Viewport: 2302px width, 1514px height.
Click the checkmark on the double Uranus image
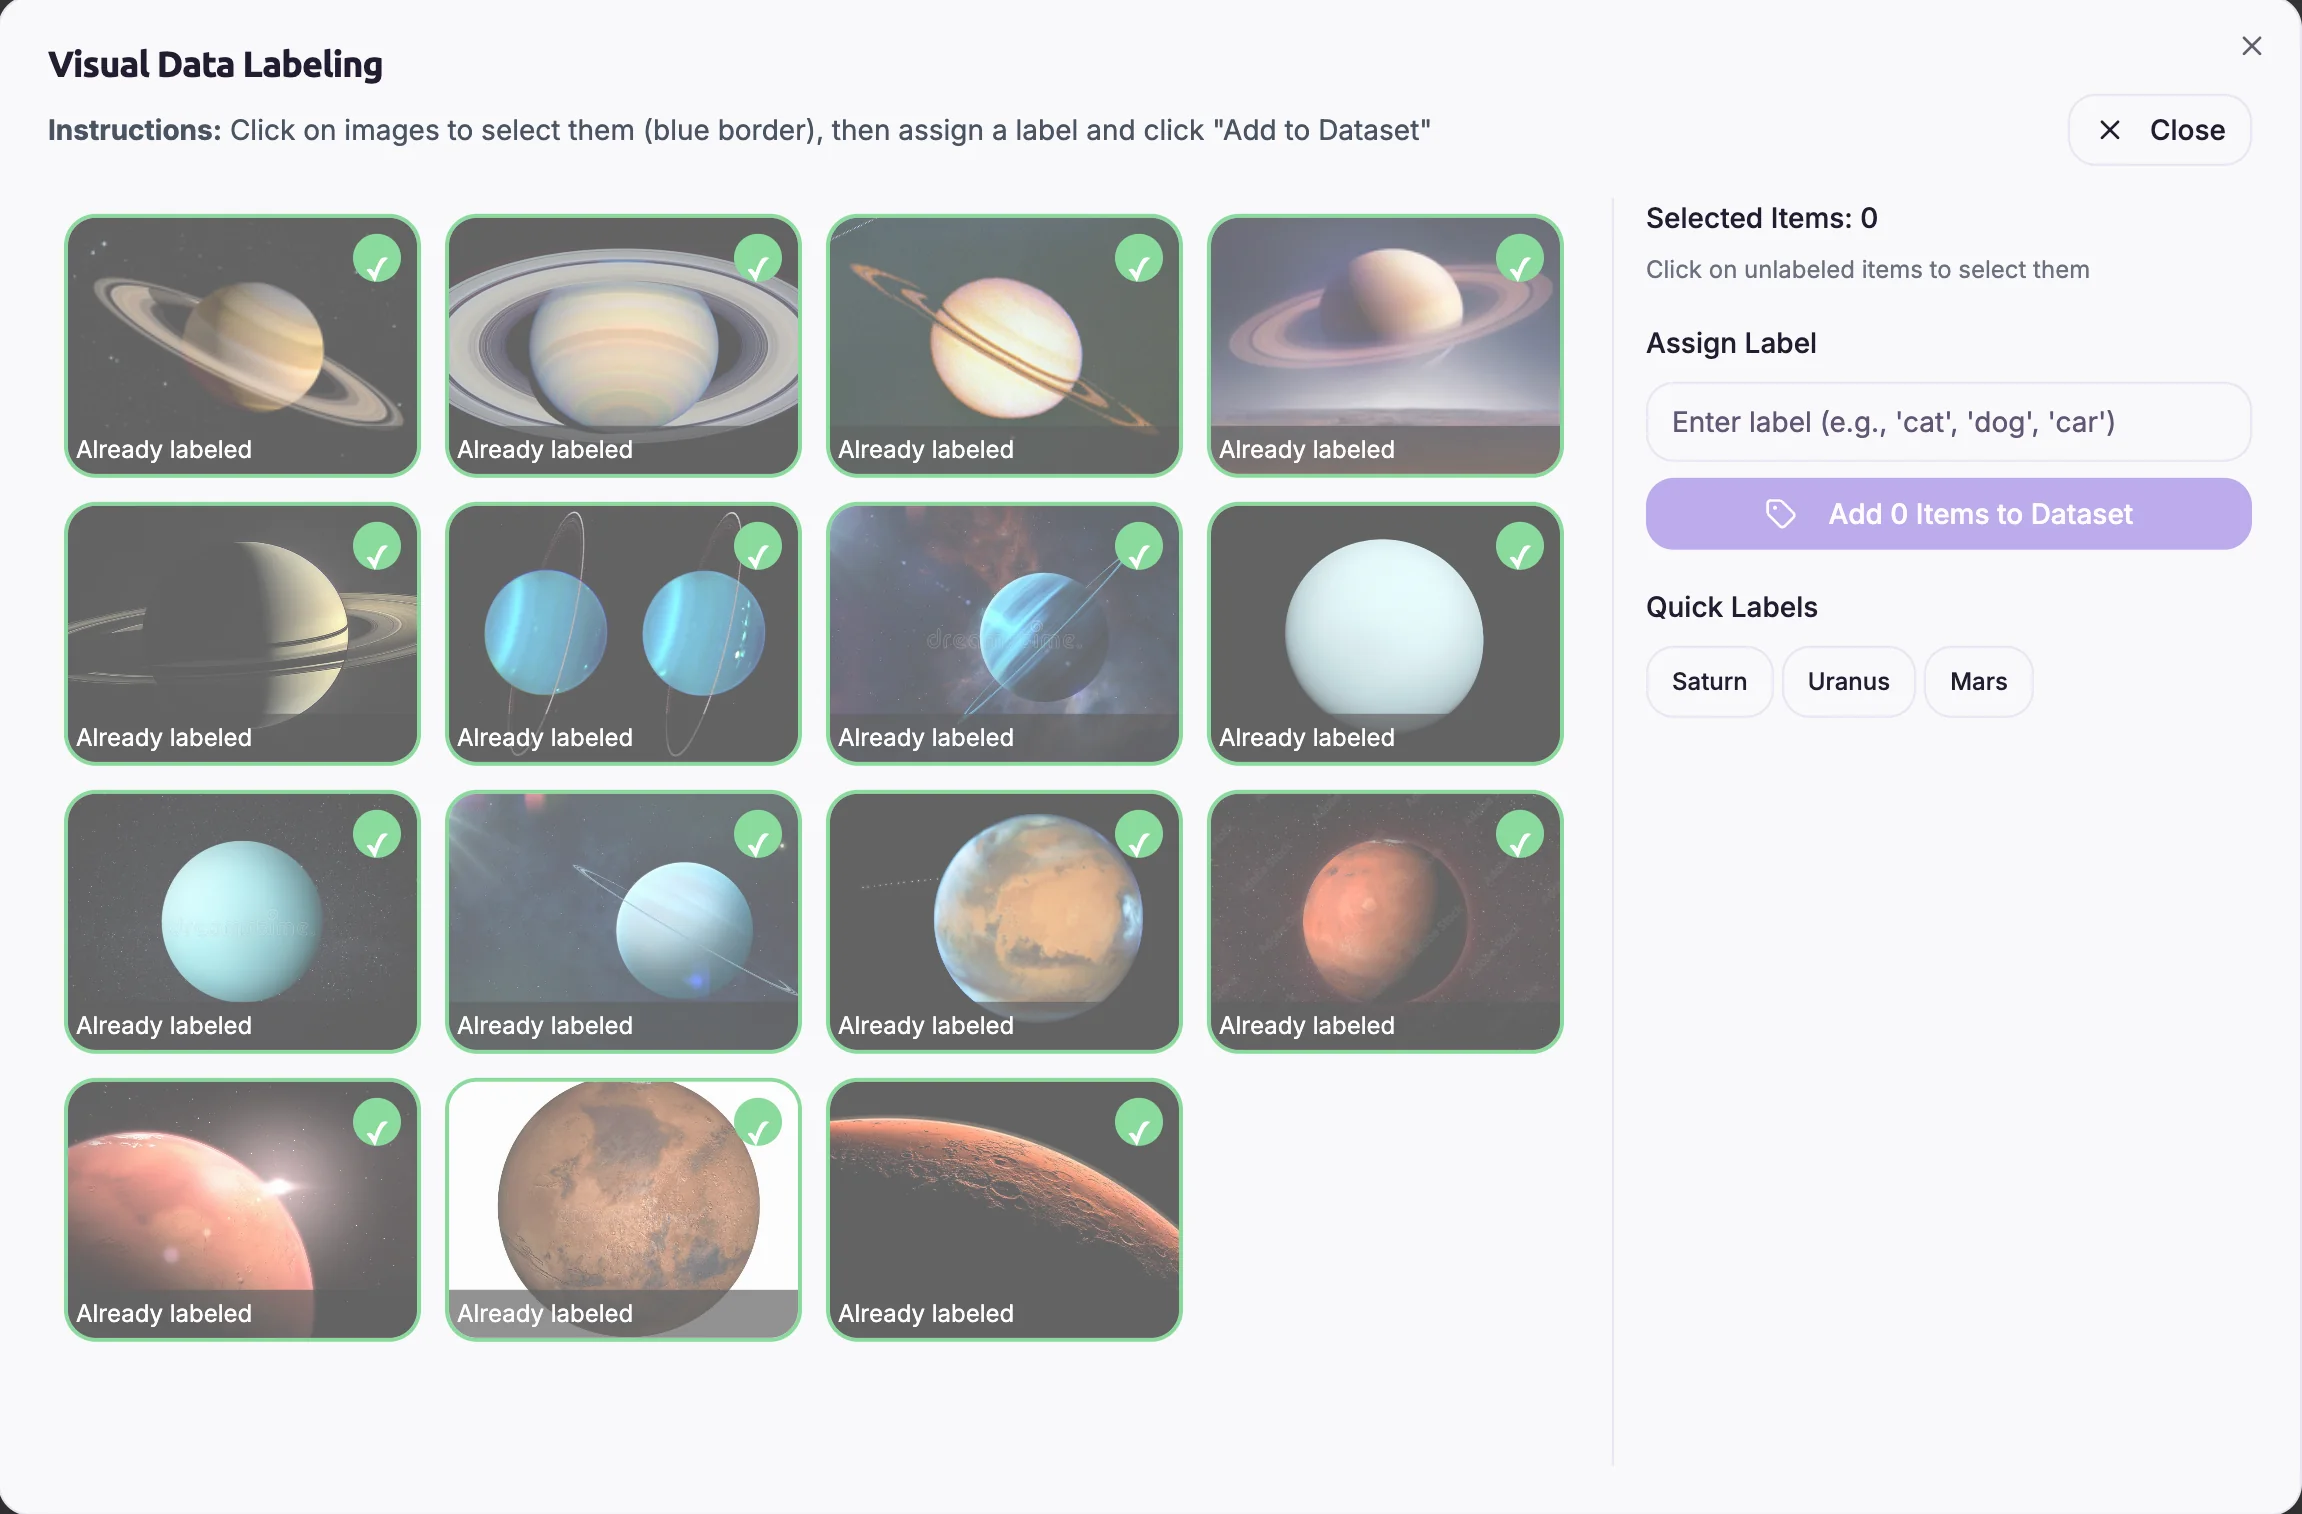pos(759,546)
